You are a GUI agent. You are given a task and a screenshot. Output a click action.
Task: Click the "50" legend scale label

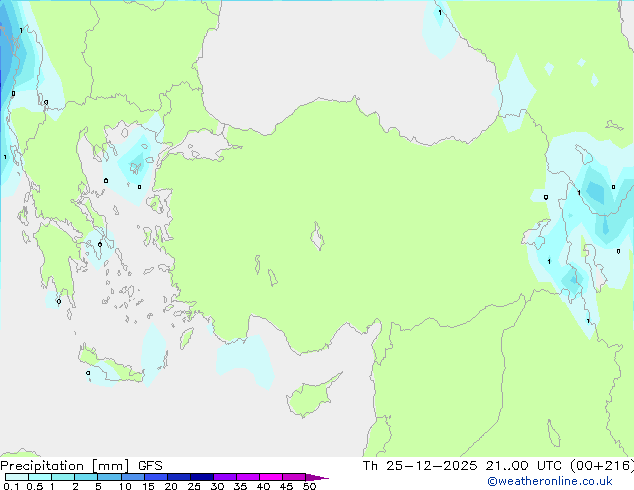point(309,486)
